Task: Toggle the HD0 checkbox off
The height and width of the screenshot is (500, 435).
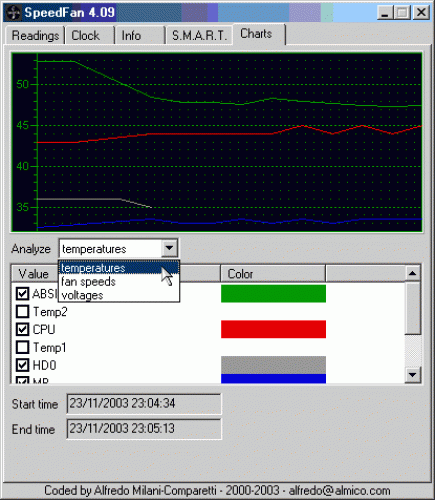Action: tap(22, 365)
